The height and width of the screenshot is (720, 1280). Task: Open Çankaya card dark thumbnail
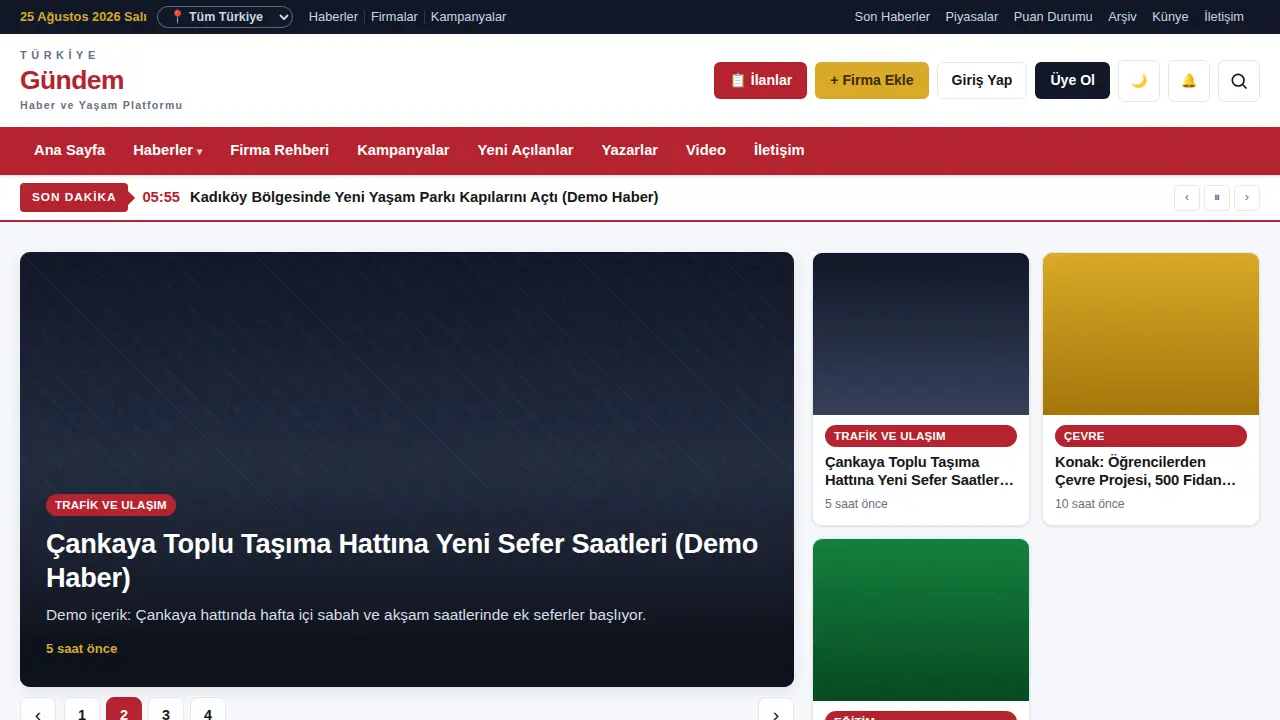pyautogui.click(x=921, y=334)
